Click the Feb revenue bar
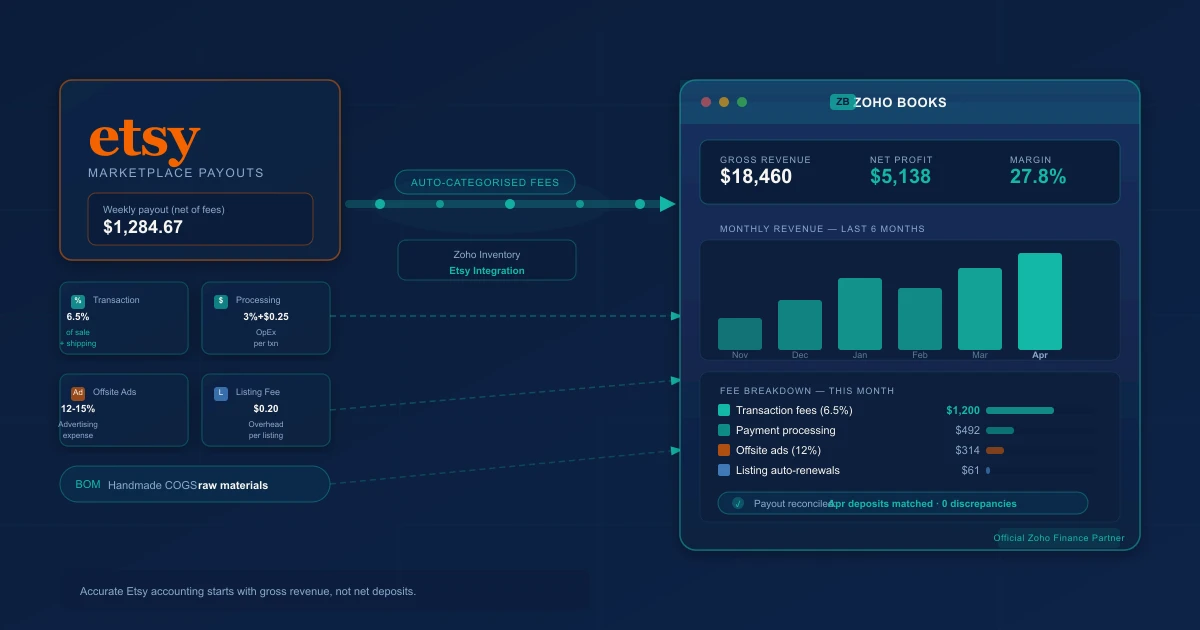1200x630 pixels. tap(920, 319)
